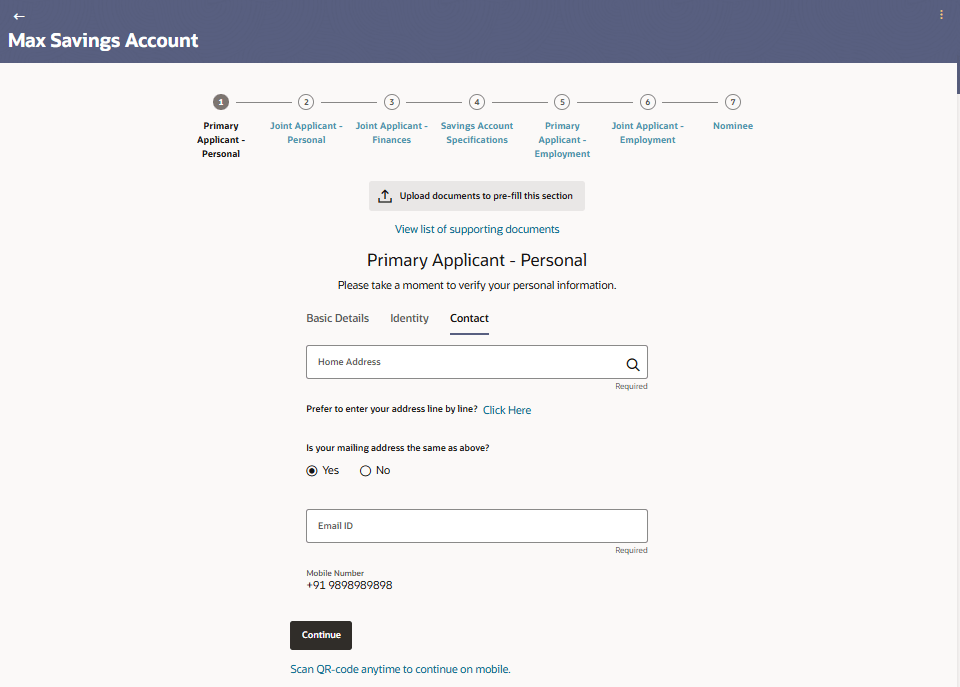Viewport: 960px width, 687px height.
Task: Switch to the Basic Details tab
Action: (x=337, y=319)
